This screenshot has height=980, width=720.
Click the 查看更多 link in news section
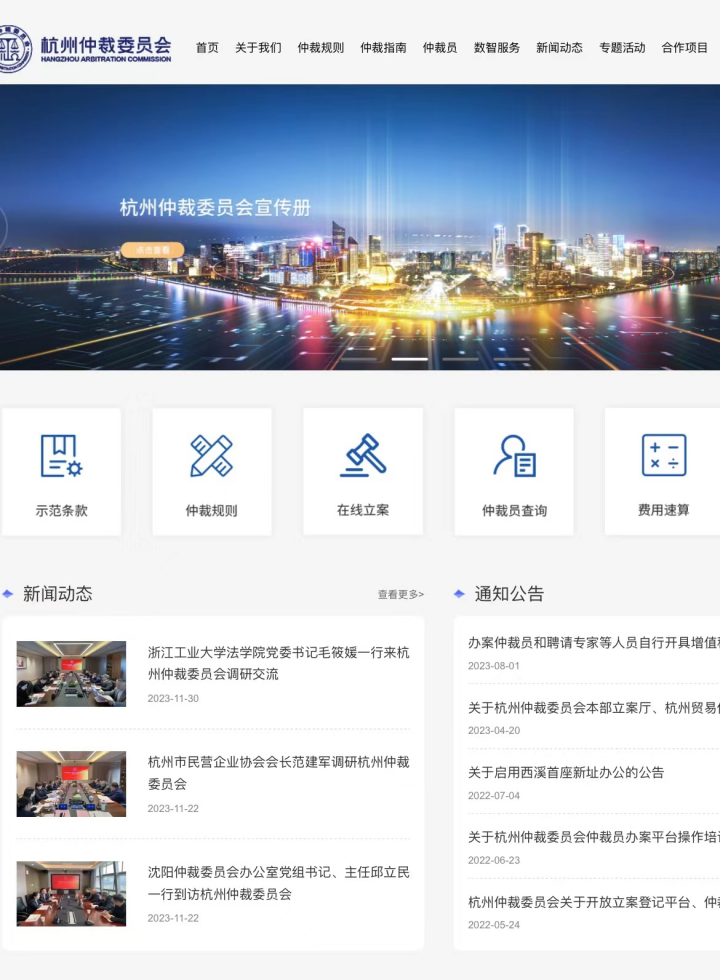click(x=400, y=595)
